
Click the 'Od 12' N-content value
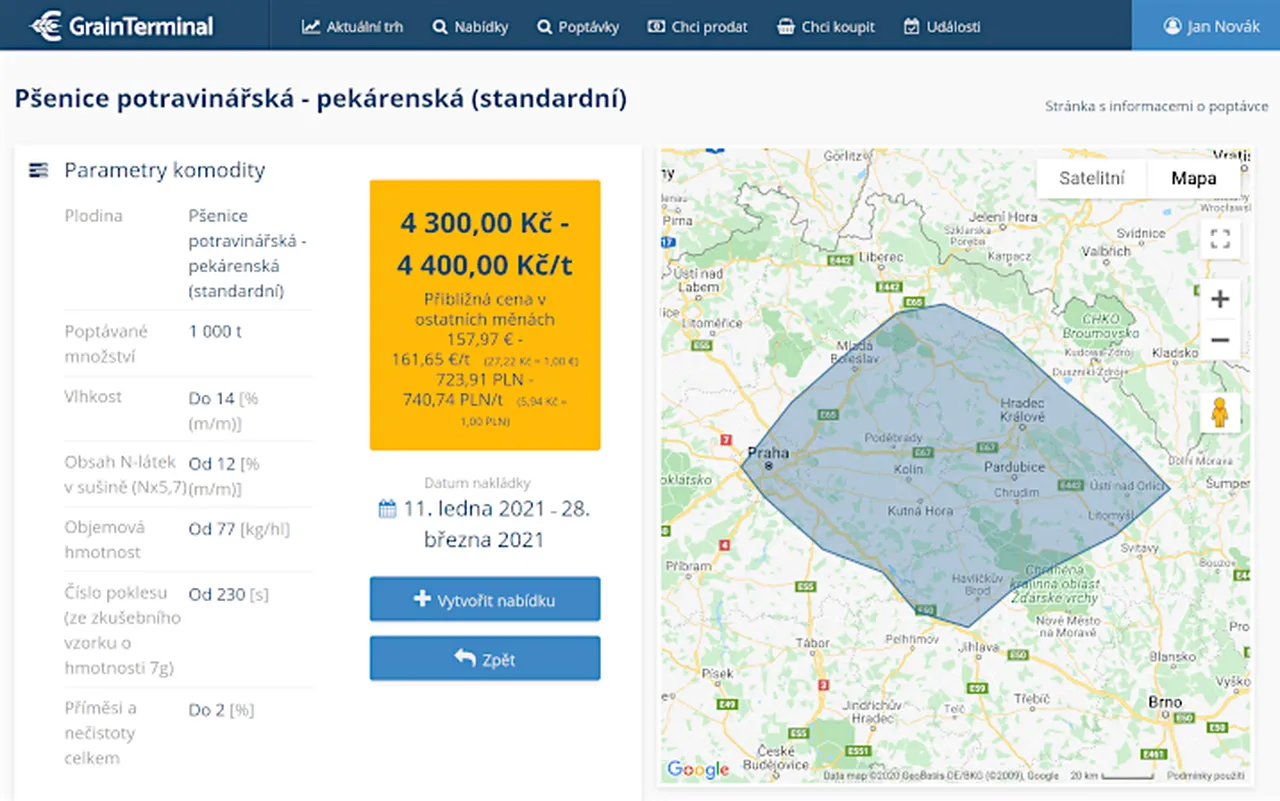point(212,463)
